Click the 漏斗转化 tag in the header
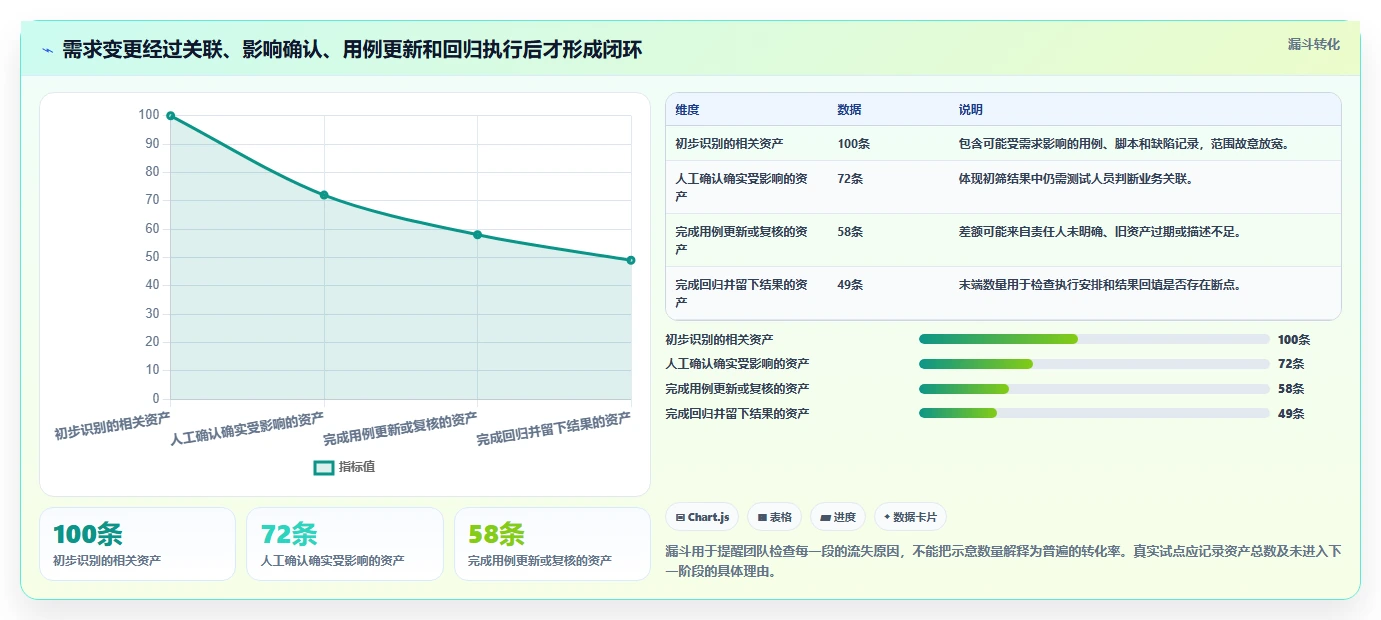This screenshot has width=1381, height=620. pos(1313,44)
